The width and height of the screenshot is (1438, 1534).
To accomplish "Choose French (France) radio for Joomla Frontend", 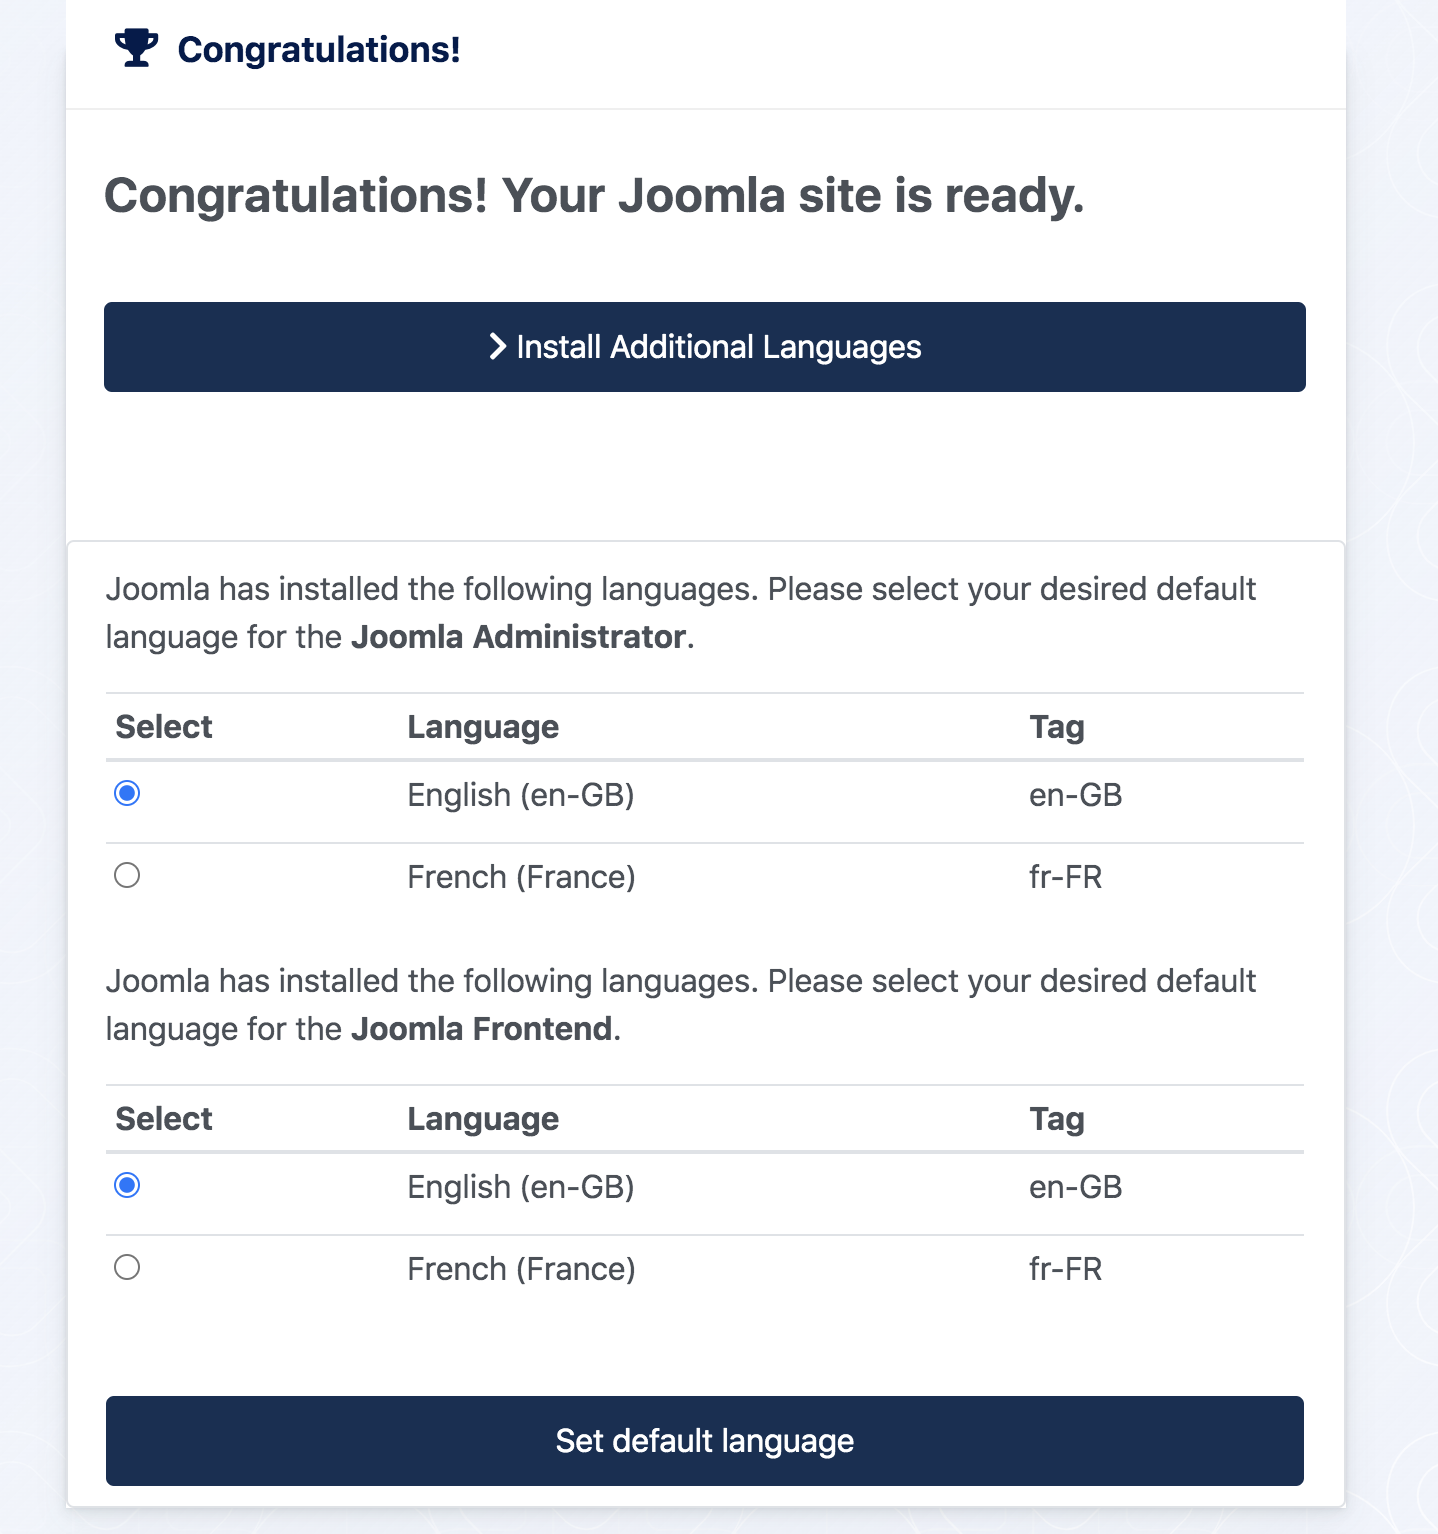I will [127, 1268].
